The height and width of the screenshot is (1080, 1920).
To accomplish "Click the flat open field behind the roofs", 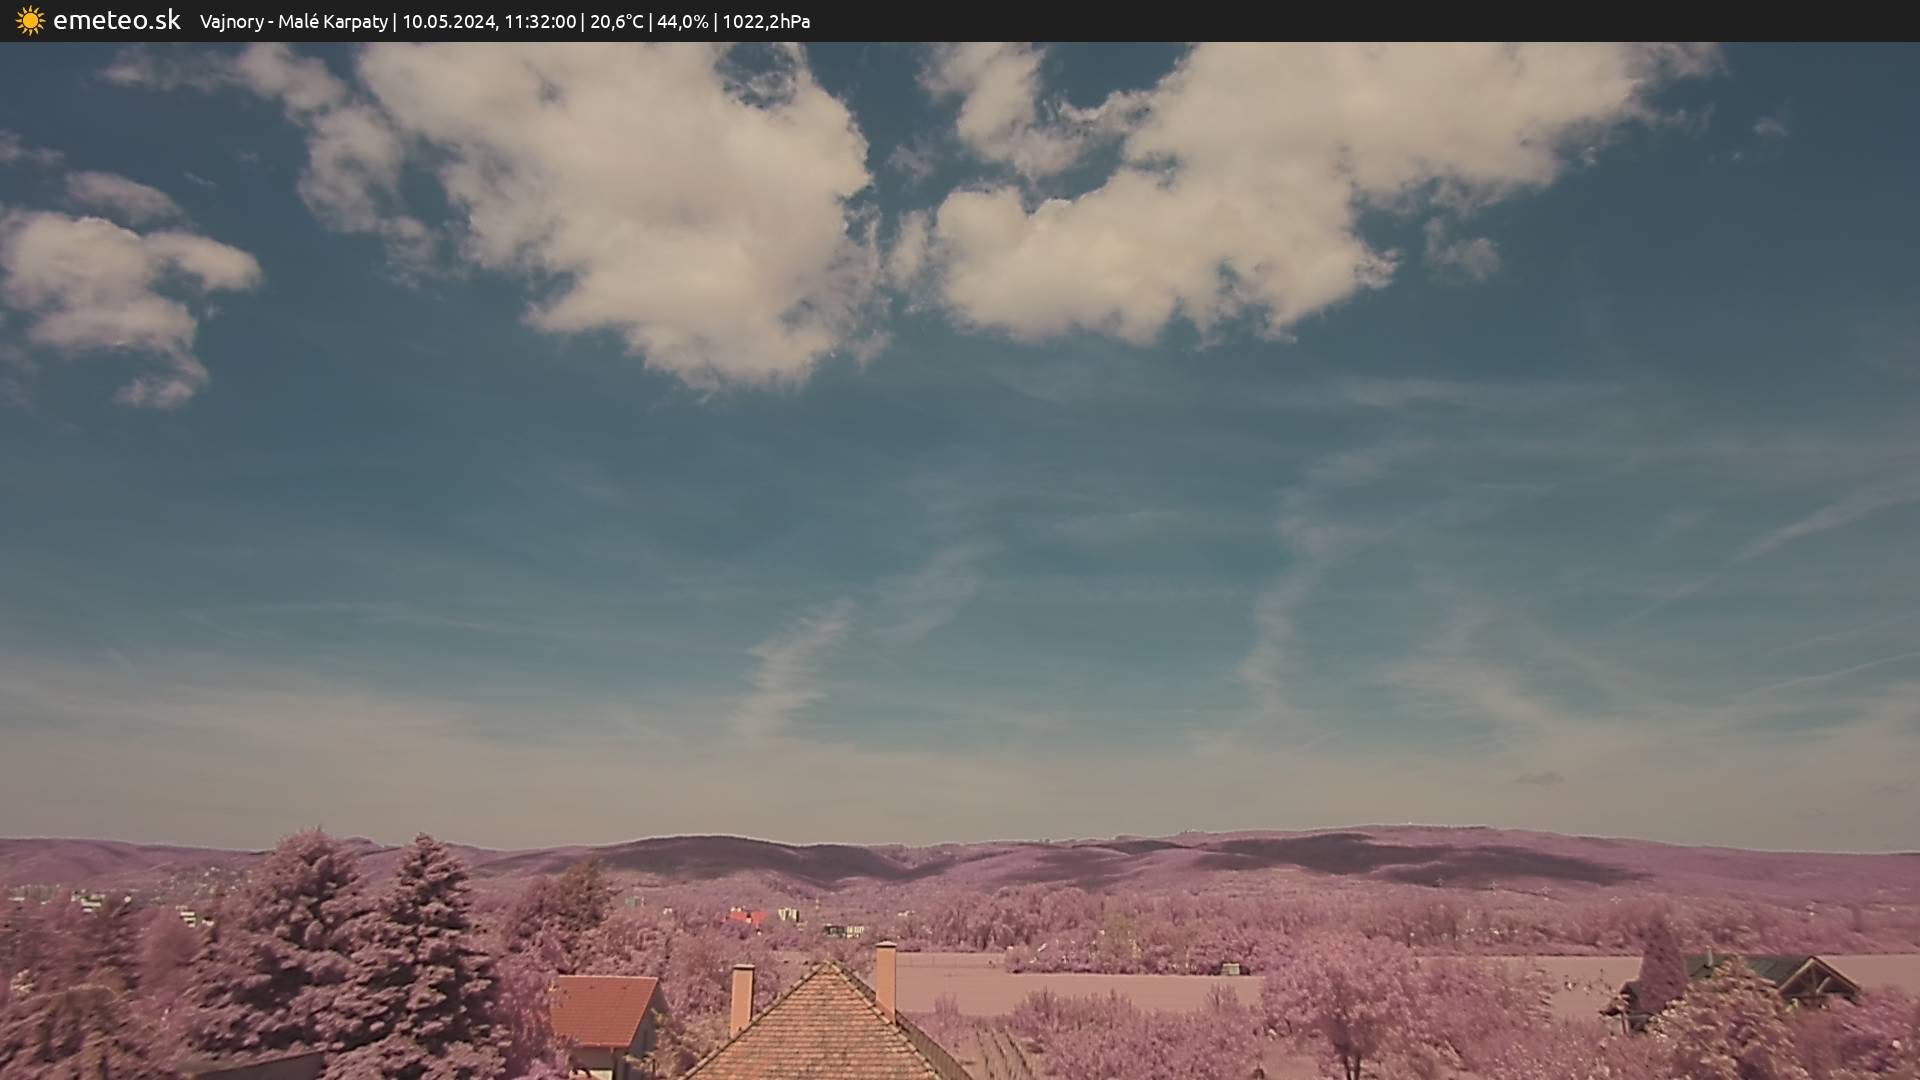I will (1100, 985).
